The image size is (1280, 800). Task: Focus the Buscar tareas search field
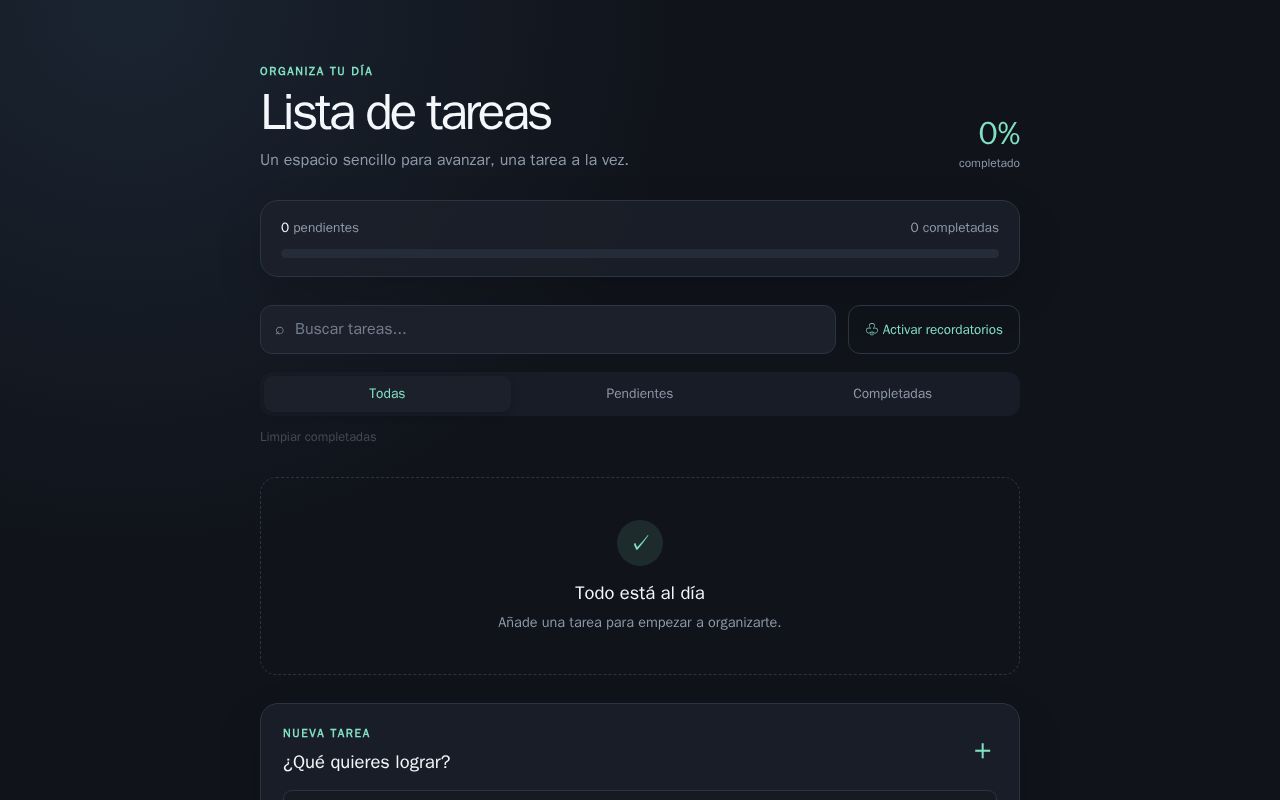548,330
